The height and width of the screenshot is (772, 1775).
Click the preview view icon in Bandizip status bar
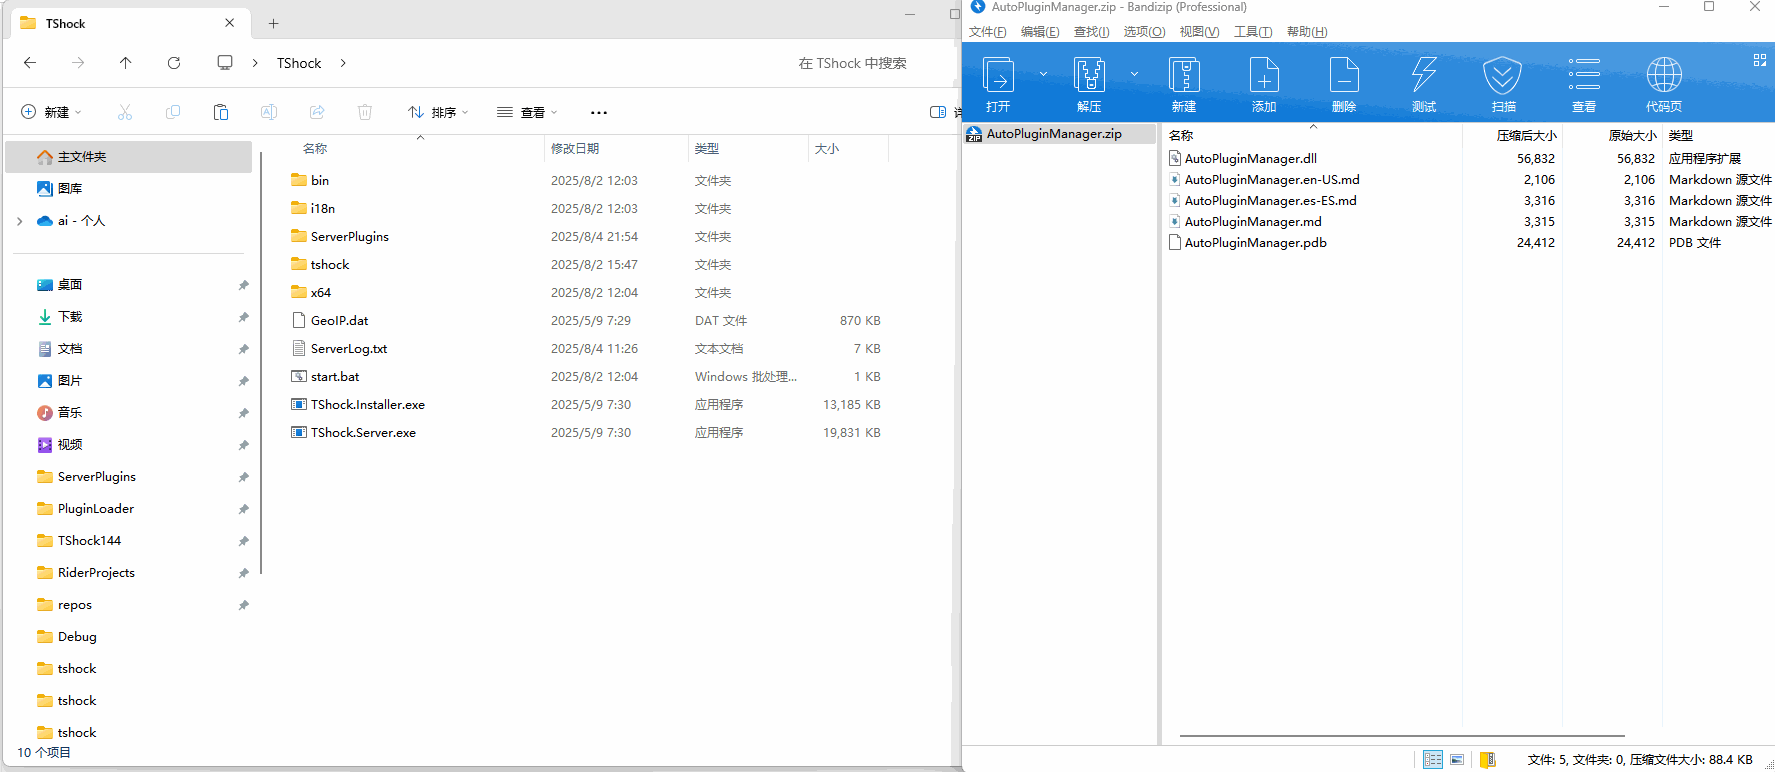click(x=1457, y=760)
